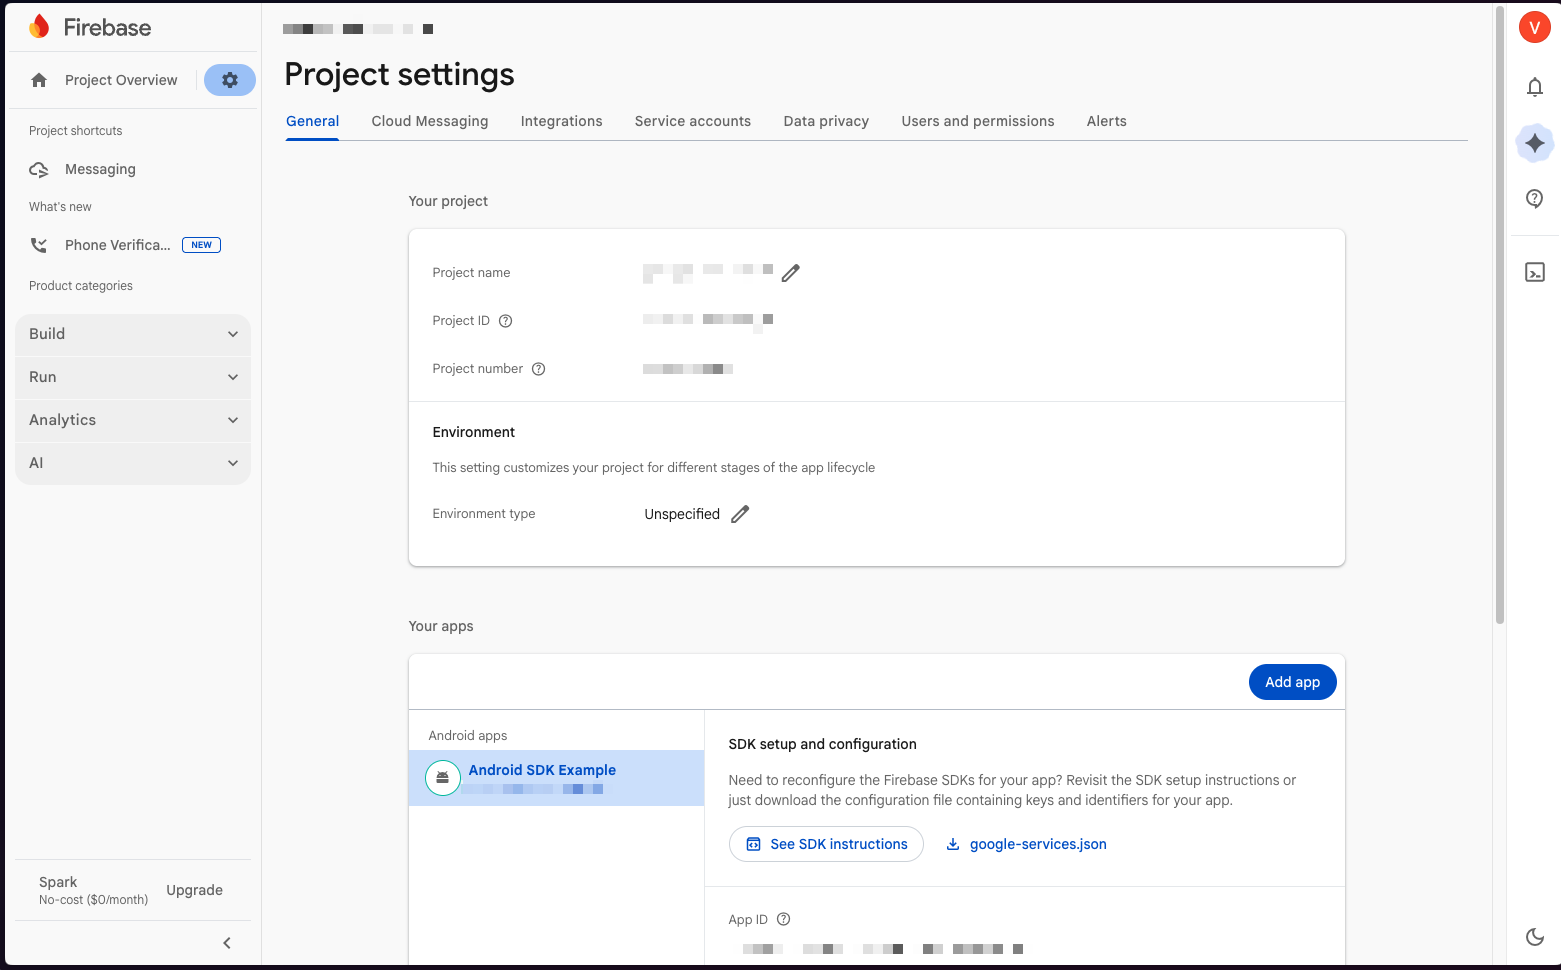Viewport: 1561px width, 970px height.
Task: Select the Project Overview home icon
Action: click(38, 79)
